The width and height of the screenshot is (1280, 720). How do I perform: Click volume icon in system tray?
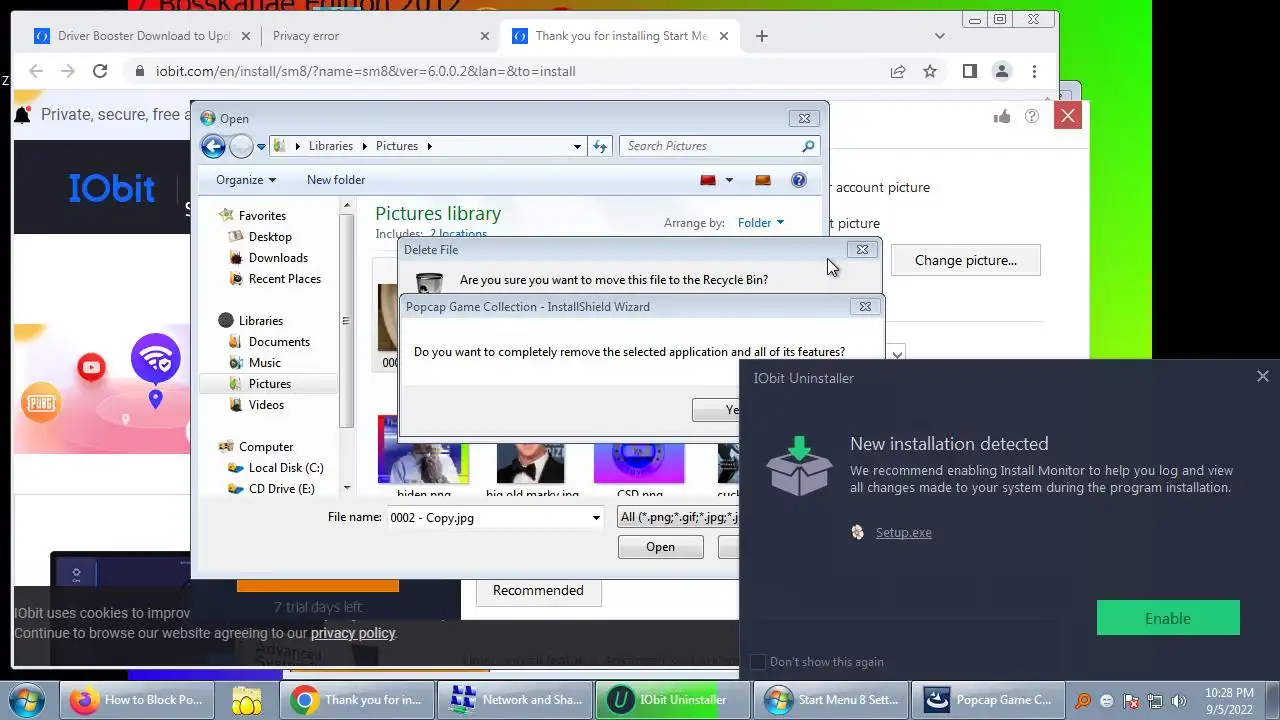(x=1178, y=701)
